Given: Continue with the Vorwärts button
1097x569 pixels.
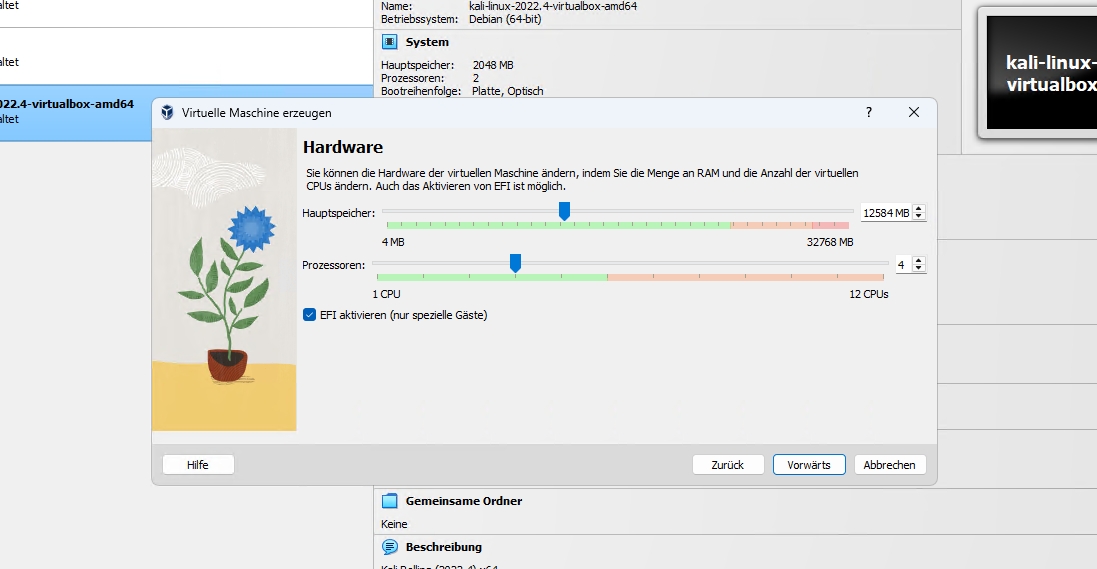Looking at the screenshot, I should tap(809, 465).
